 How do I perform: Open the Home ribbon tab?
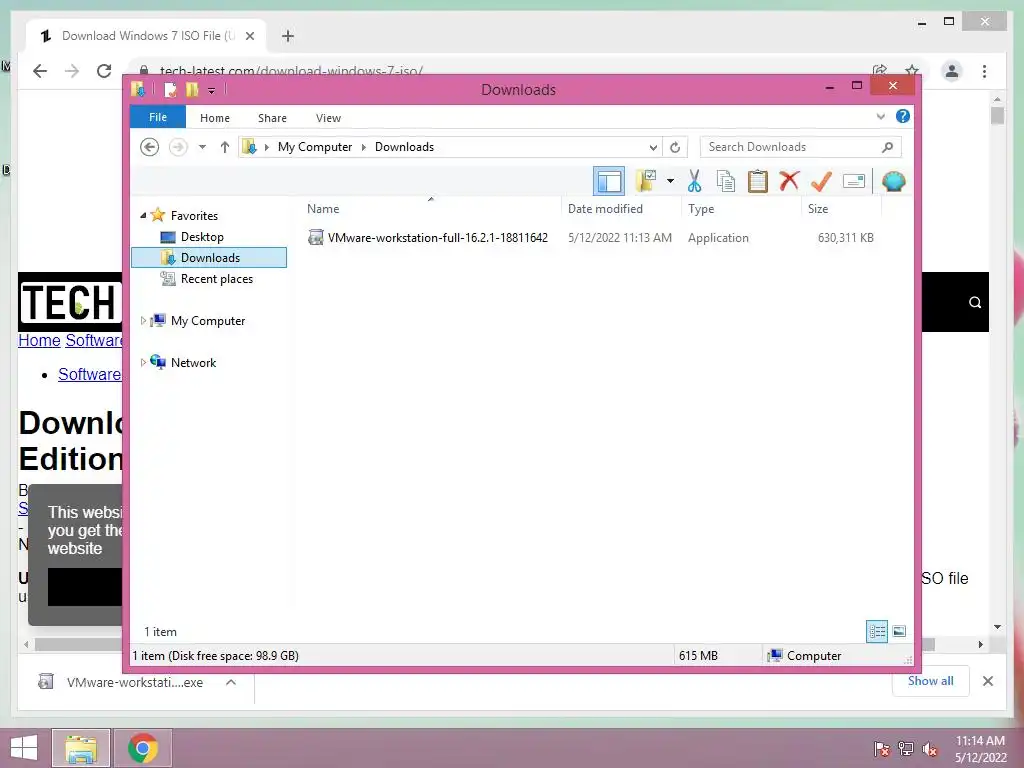coord(215,118)
